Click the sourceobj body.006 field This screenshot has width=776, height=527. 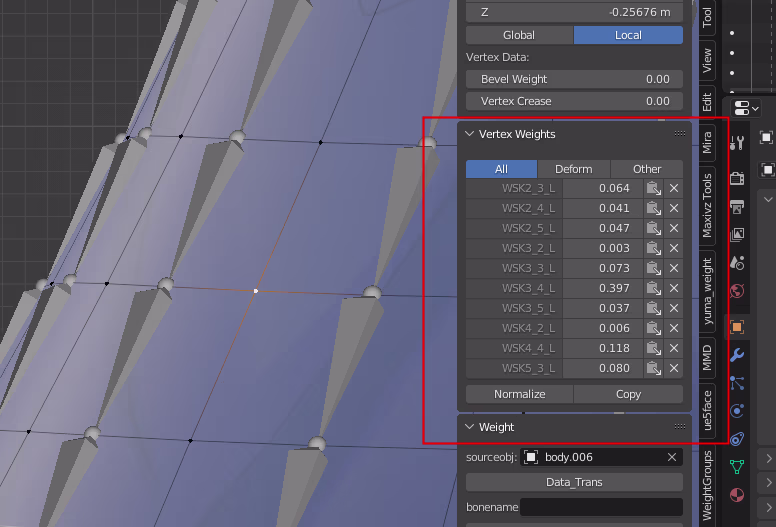click(601, 457)
